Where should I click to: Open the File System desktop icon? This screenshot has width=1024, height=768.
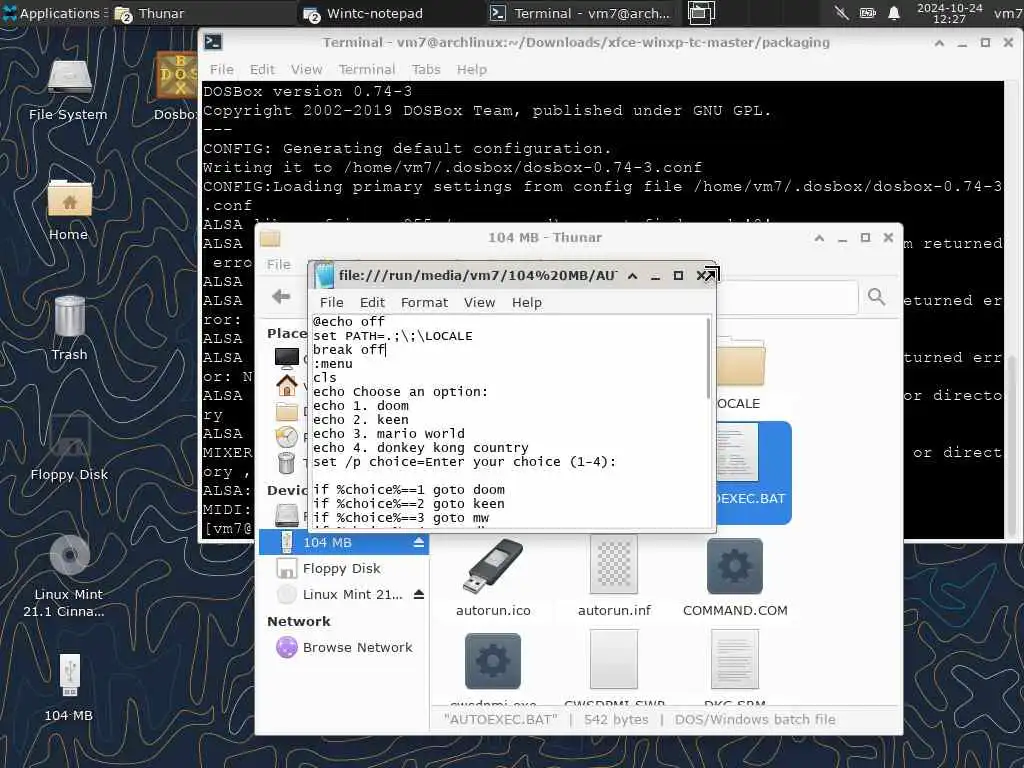[69, 89]
